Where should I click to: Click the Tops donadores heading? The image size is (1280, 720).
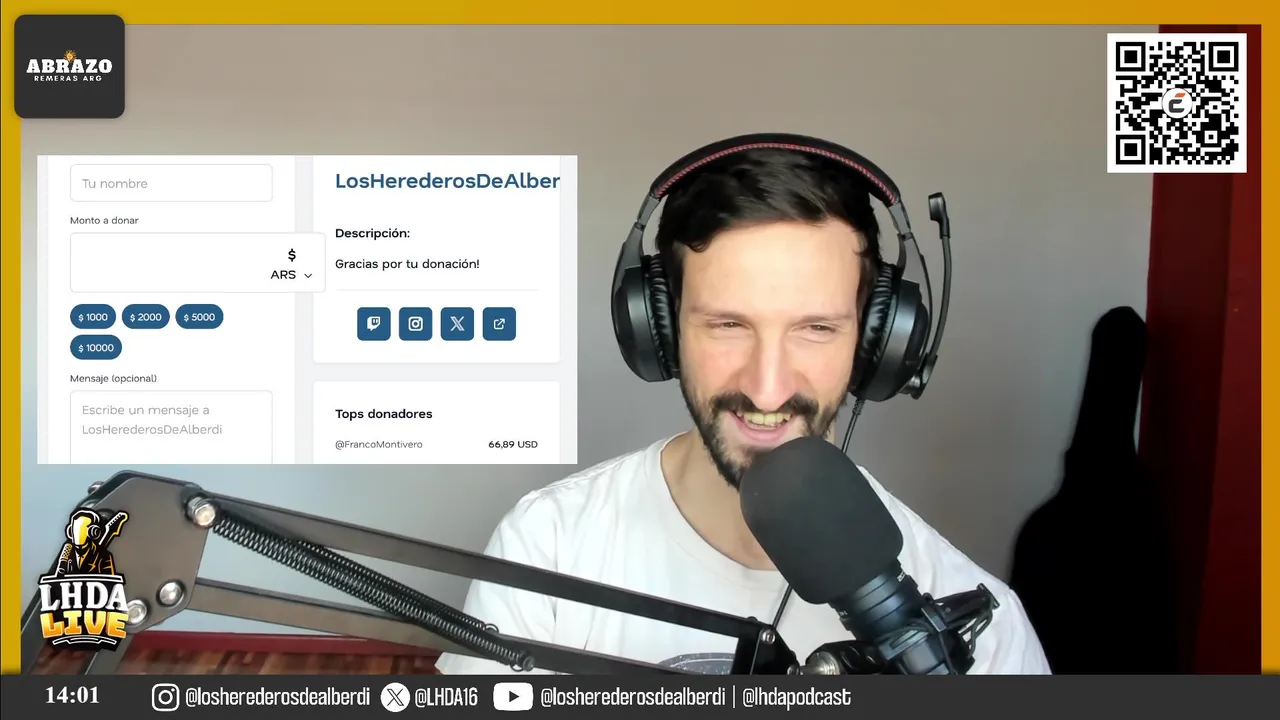point(384,414)
